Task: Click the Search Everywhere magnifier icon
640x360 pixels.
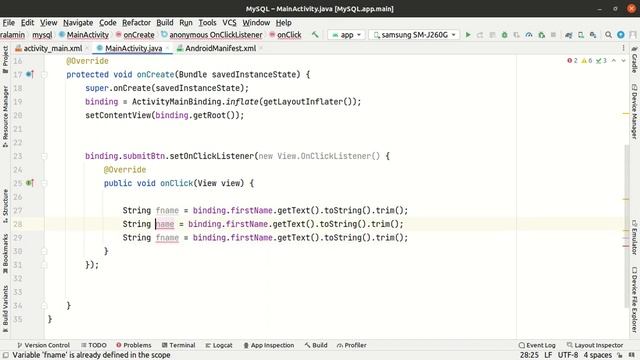Action: coord(608,35)
